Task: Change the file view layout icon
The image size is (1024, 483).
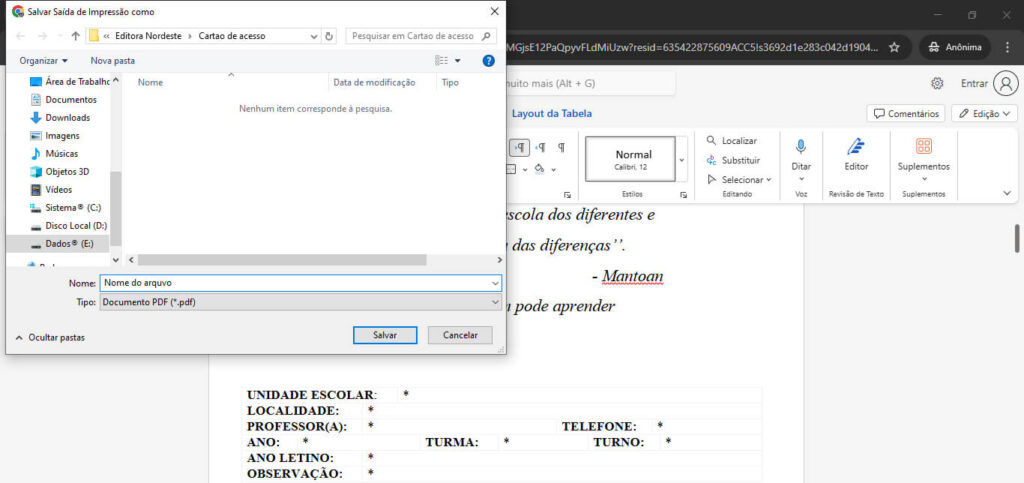Action: point(441,61)
